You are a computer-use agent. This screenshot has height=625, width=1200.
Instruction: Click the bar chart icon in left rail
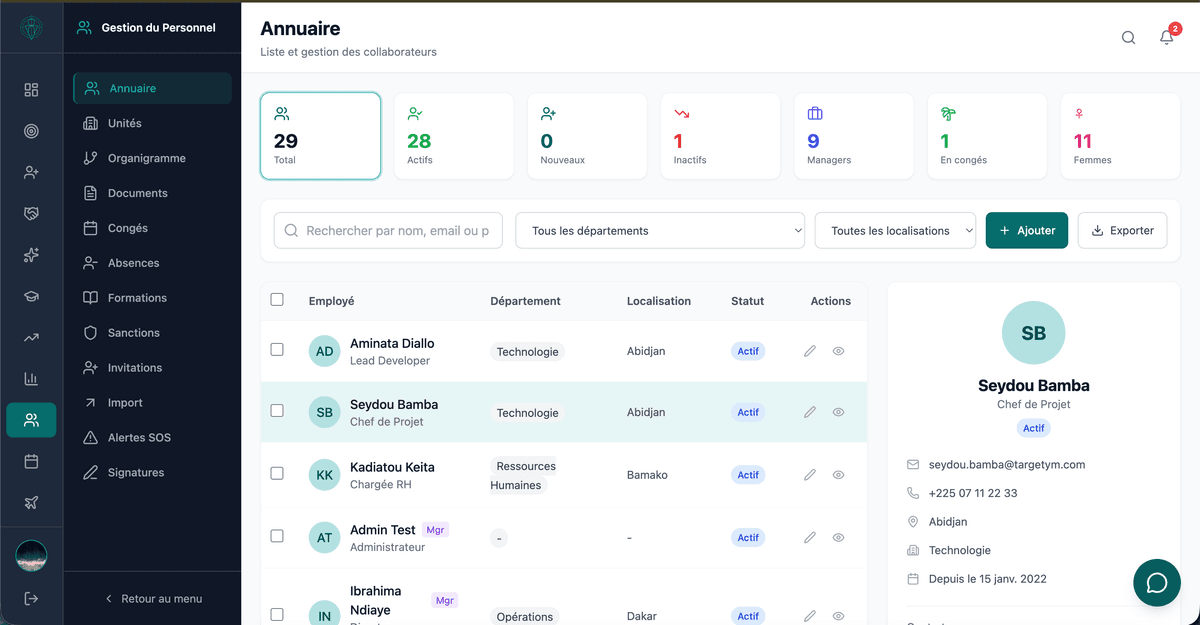pyautogui.click(x=31, y=379)
